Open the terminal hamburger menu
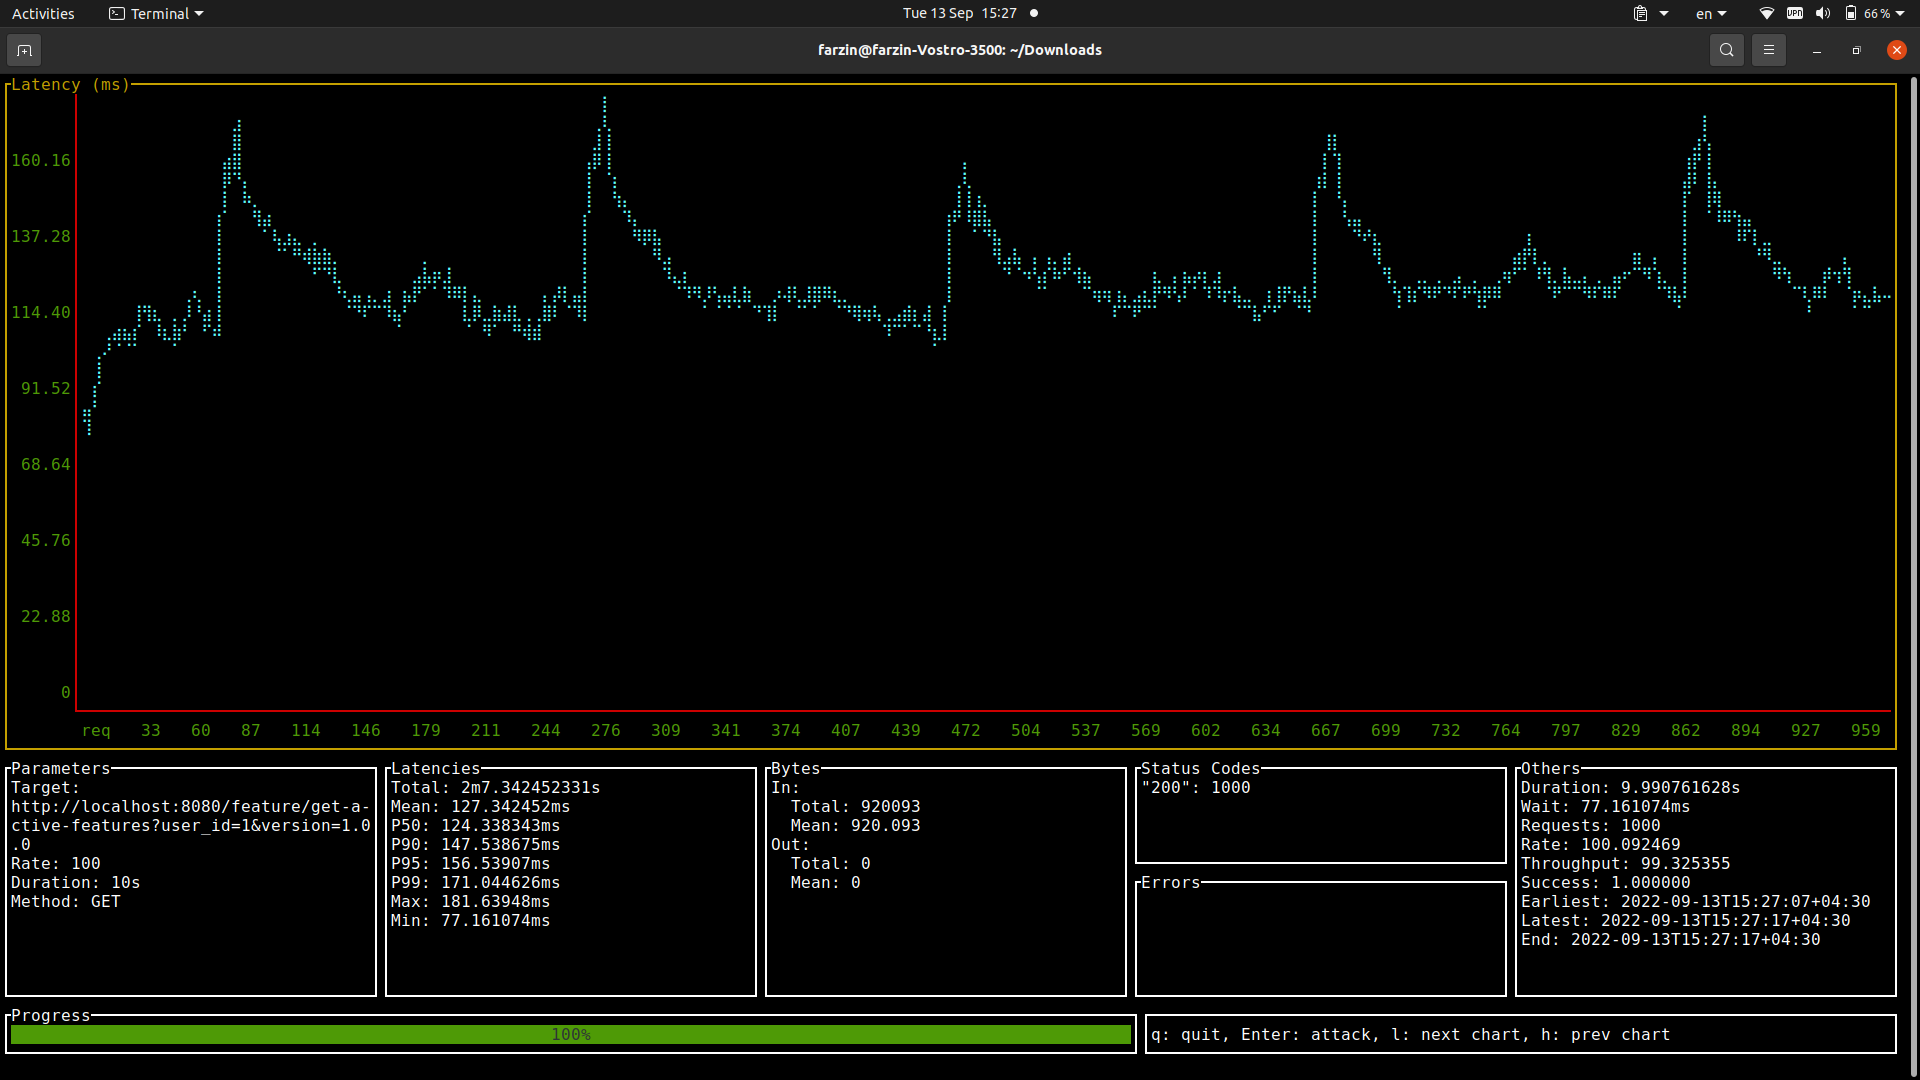The width and height of the screenshot is (1920, 1080). (1769, 50)
